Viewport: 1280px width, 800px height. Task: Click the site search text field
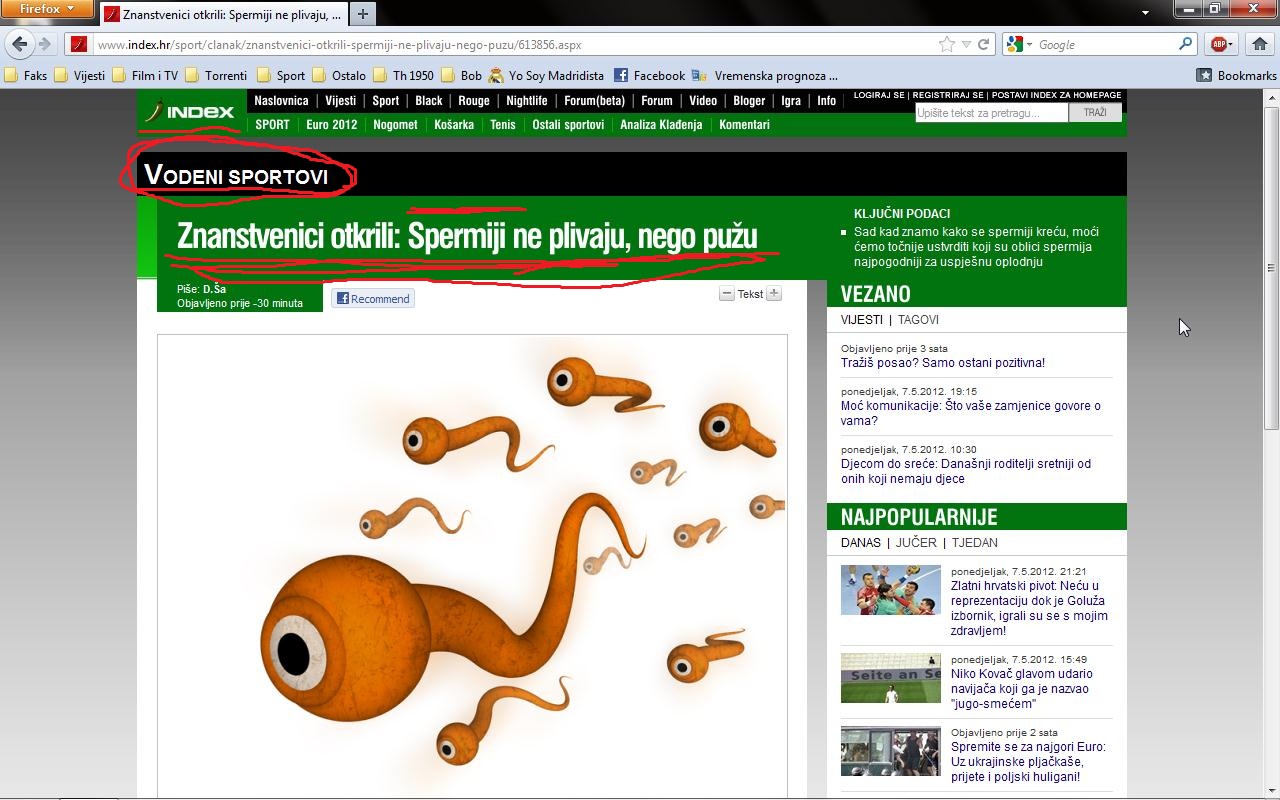pyautogui.click(x=991, y=113)
